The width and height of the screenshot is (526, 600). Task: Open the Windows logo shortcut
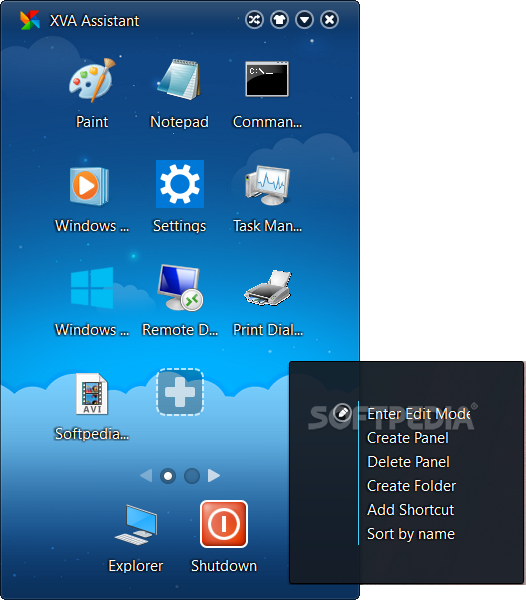[x=92, y=288]
